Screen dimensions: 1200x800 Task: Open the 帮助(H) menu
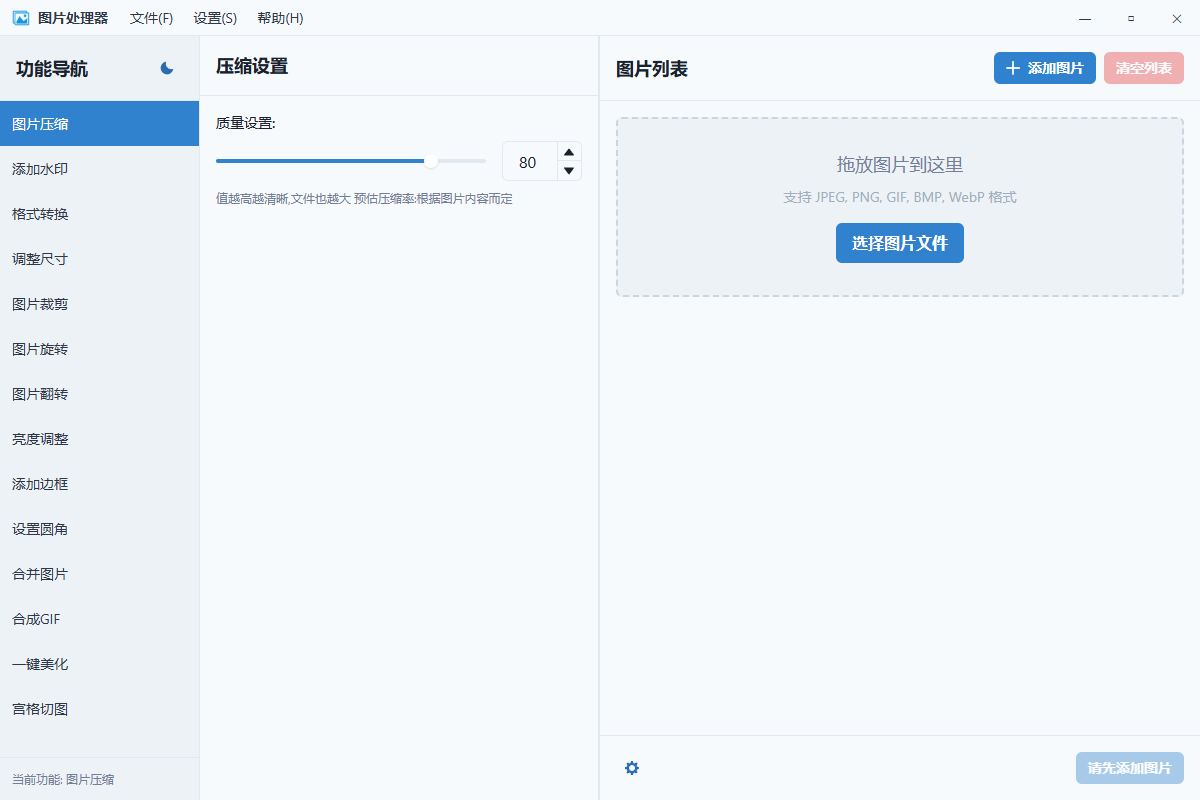[x=280, y=18]
